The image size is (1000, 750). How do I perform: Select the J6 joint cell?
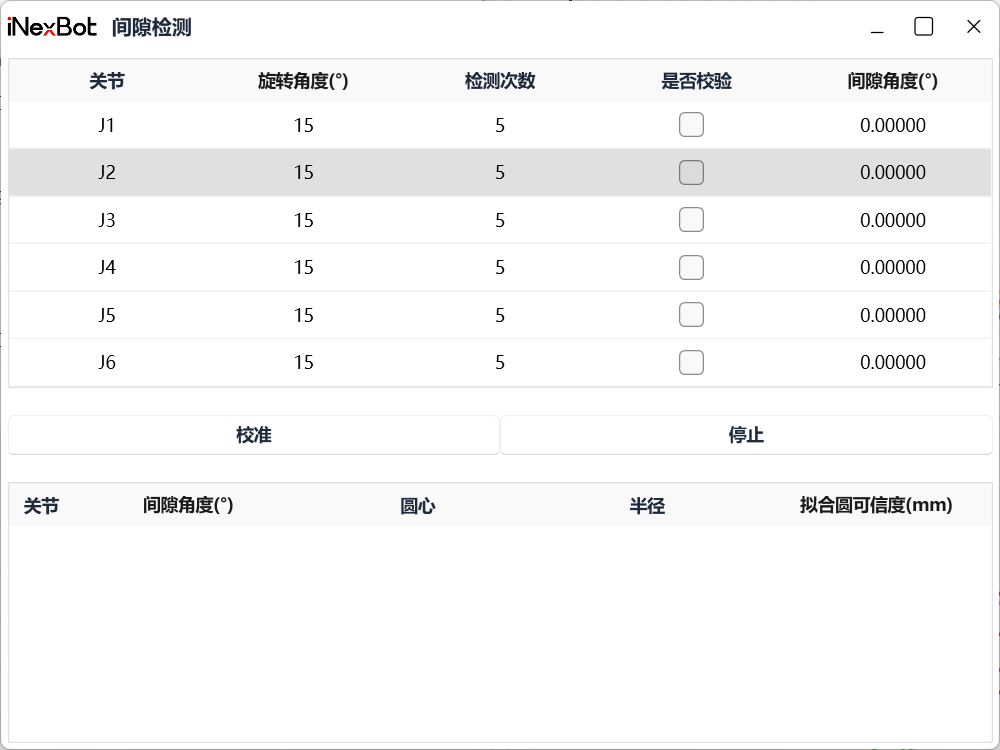[107, 362]
